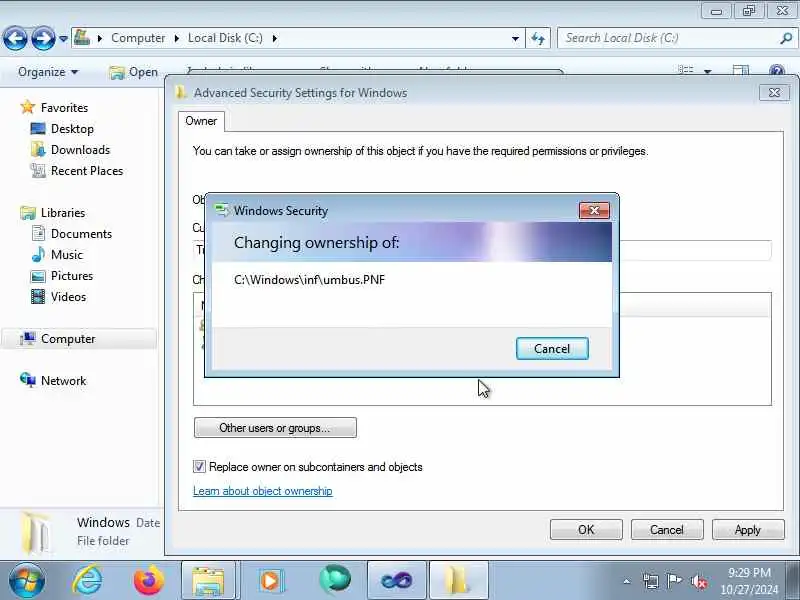Cancel the ownership change in Windows Security

pos(552,348)
